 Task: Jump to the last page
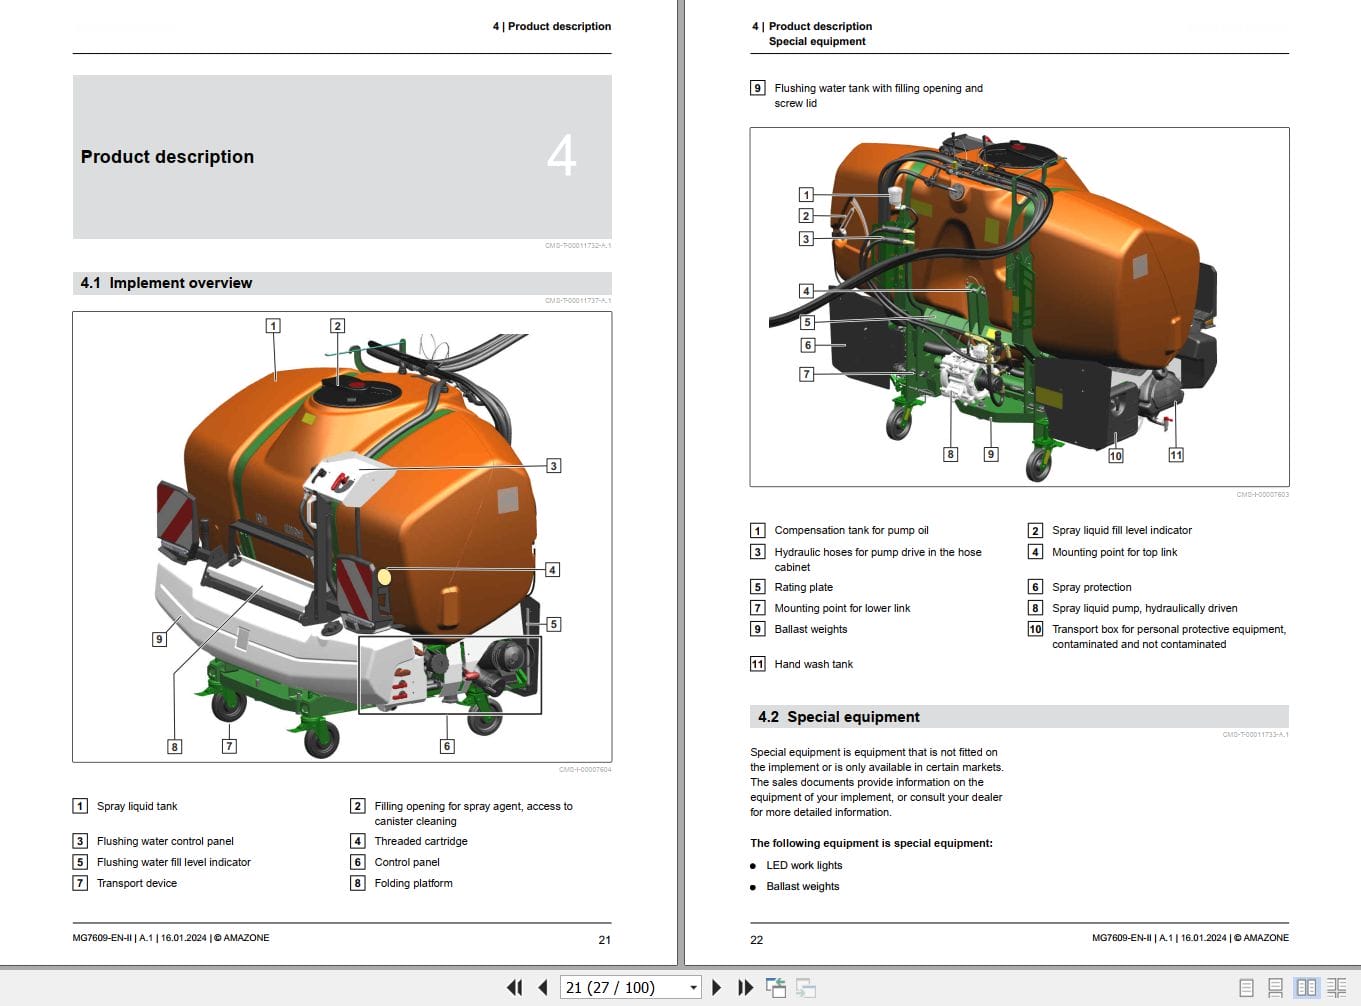pyautogui.click(x=745, y=988)
